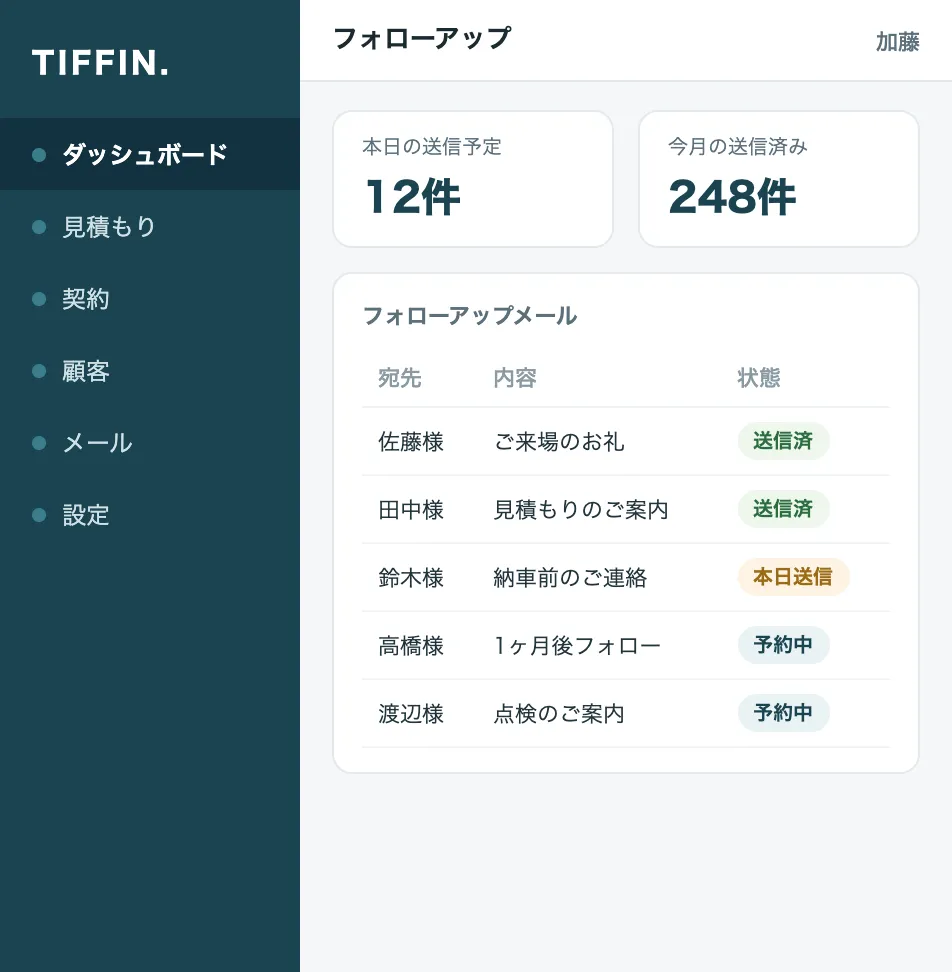Open the 顧客 page in sidebar

click(x=150, y=371)
